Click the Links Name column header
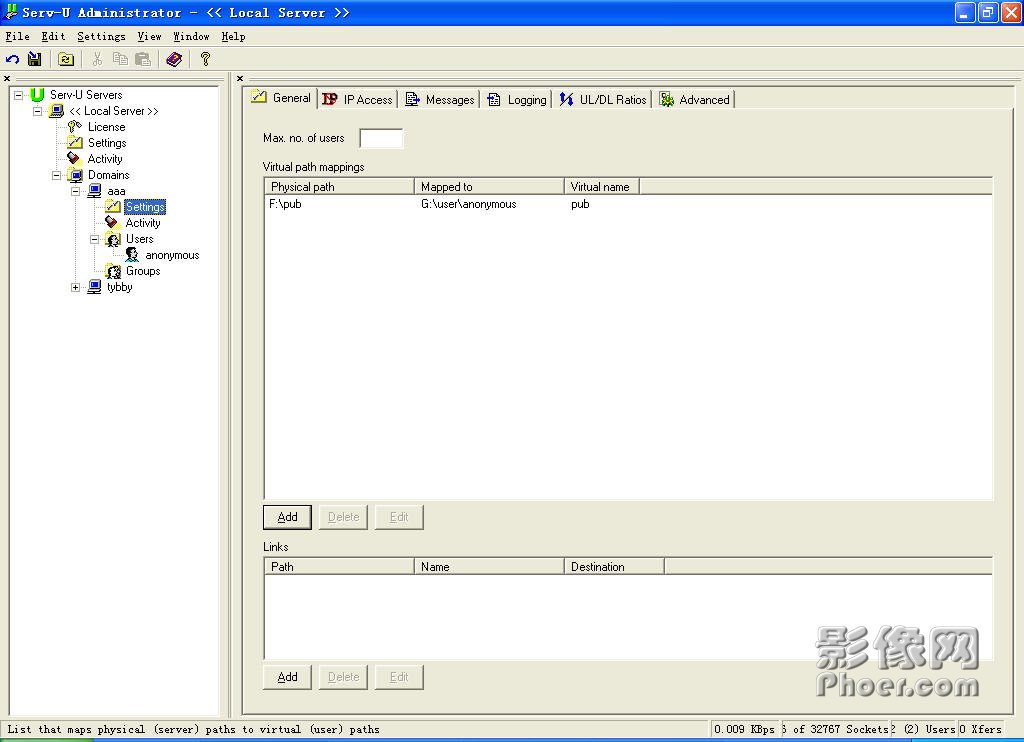Screen dimensions: 1024x742 point(489,566)
